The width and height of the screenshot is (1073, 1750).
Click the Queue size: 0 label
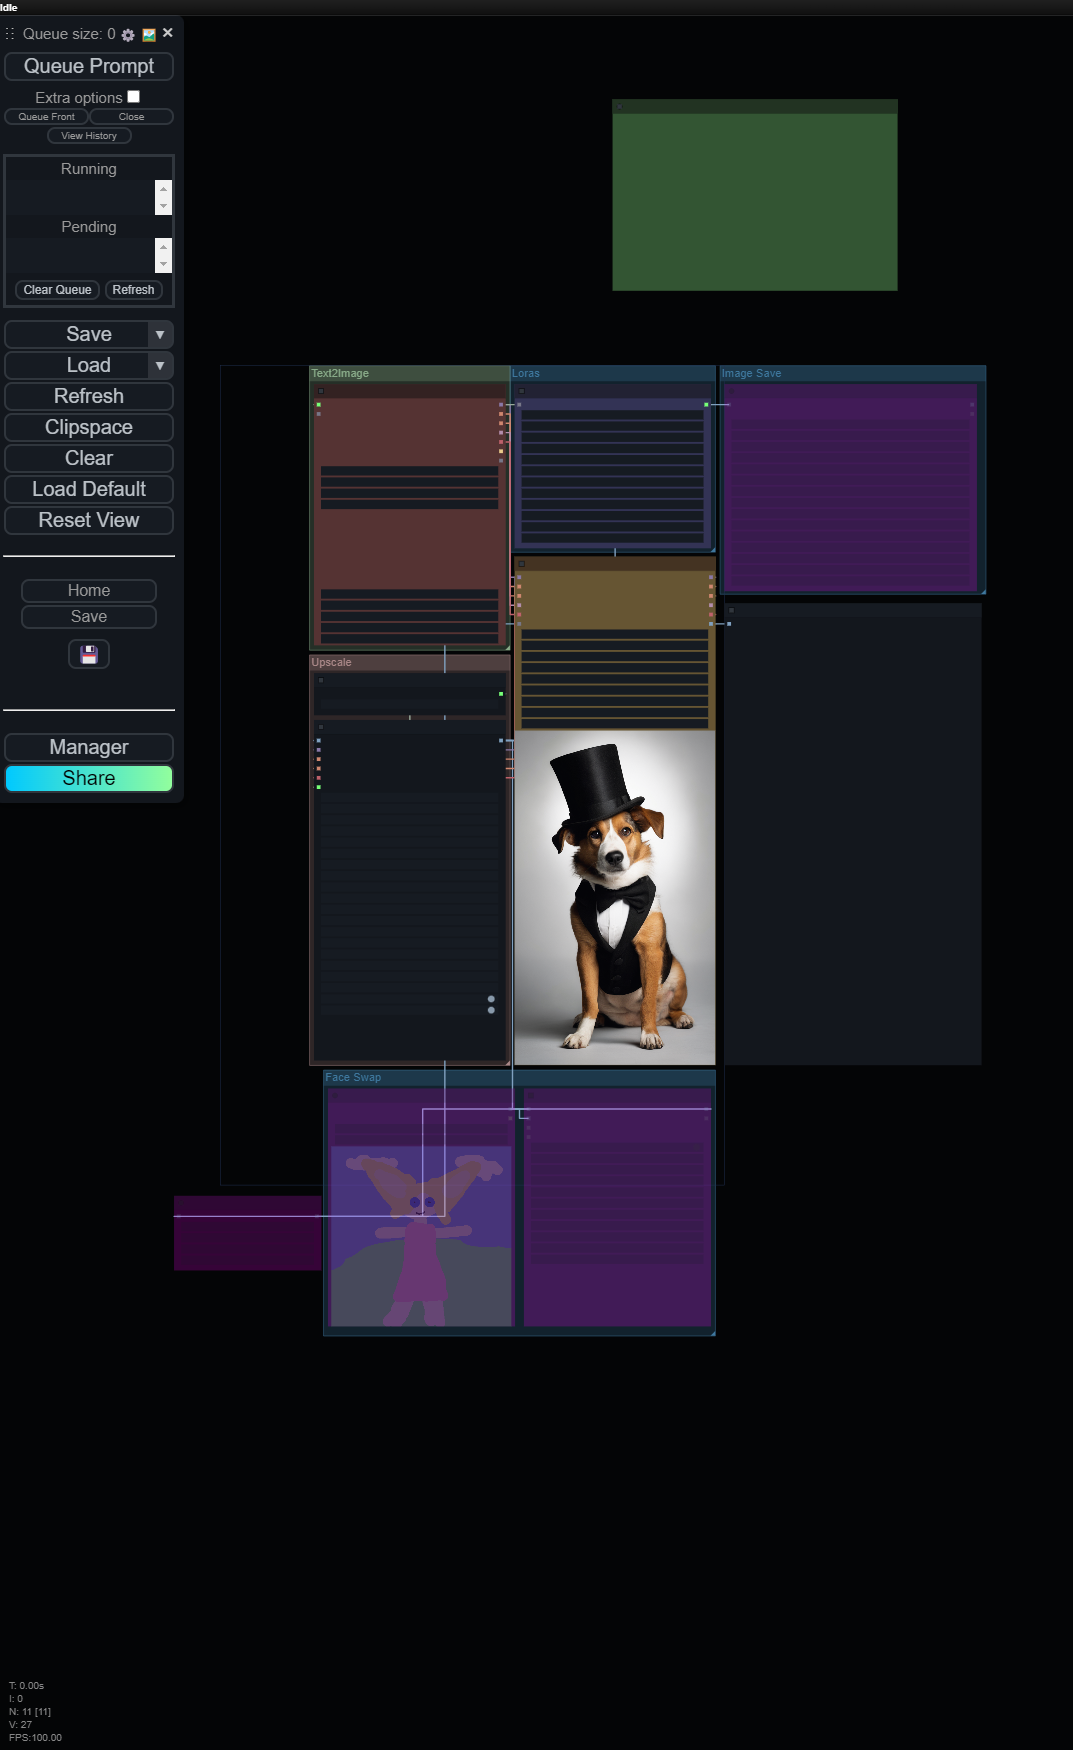coord(69,34)
